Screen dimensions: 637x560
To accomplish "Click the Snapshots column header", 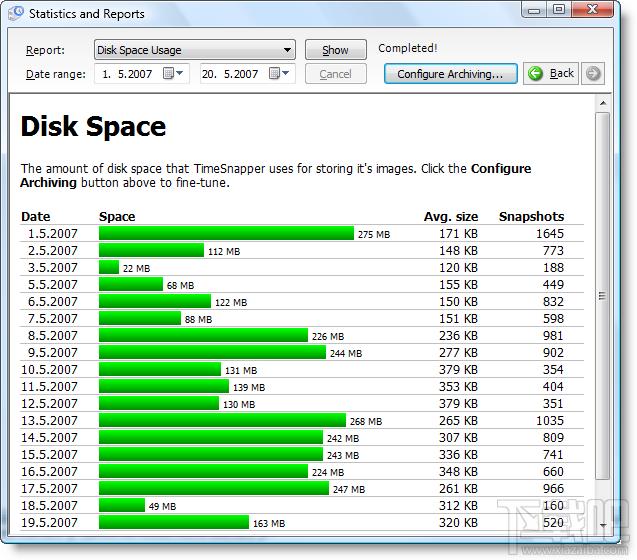I will 531,217.
